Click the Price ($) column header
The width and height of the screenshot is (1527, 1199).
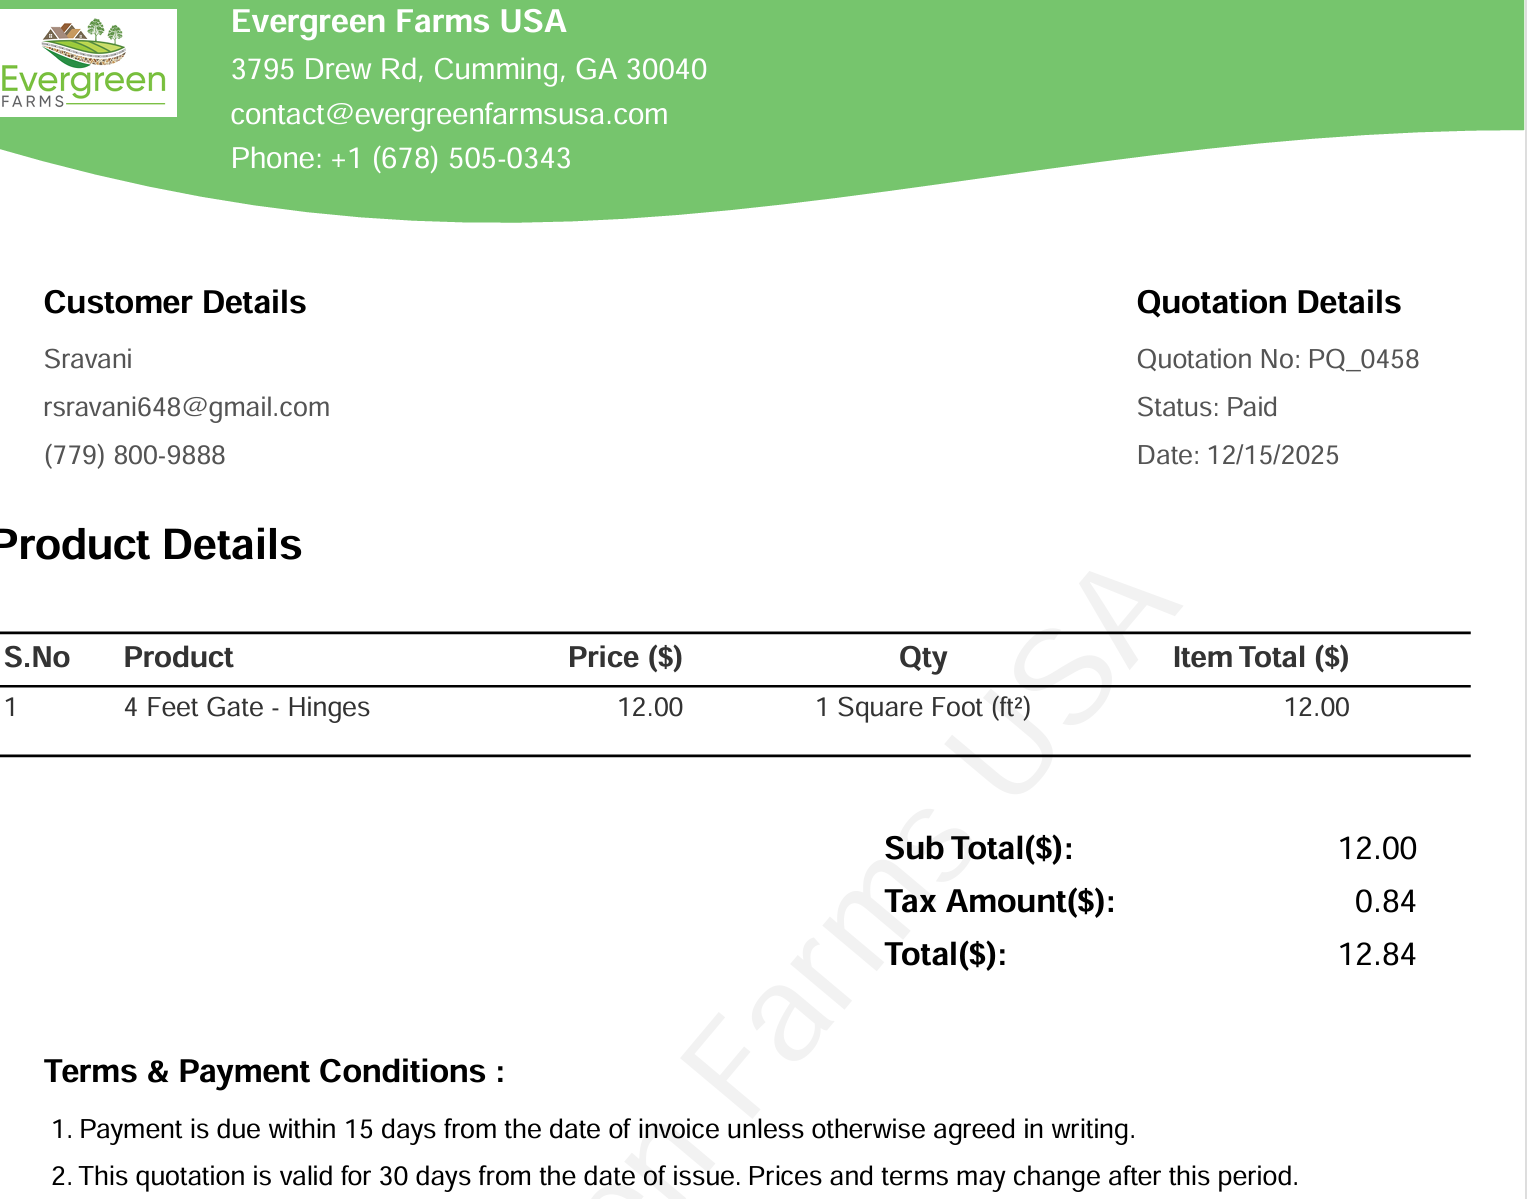click(x=625, y=657)
